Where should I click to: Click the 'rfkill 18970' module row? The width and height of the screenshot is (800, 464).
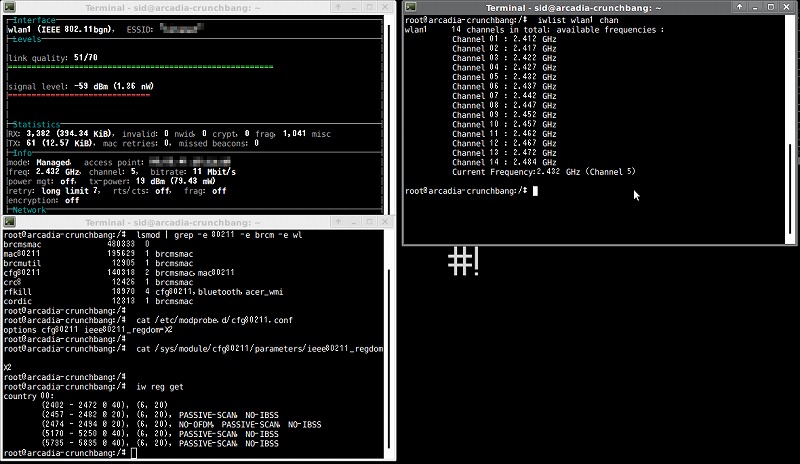point(143,292)
